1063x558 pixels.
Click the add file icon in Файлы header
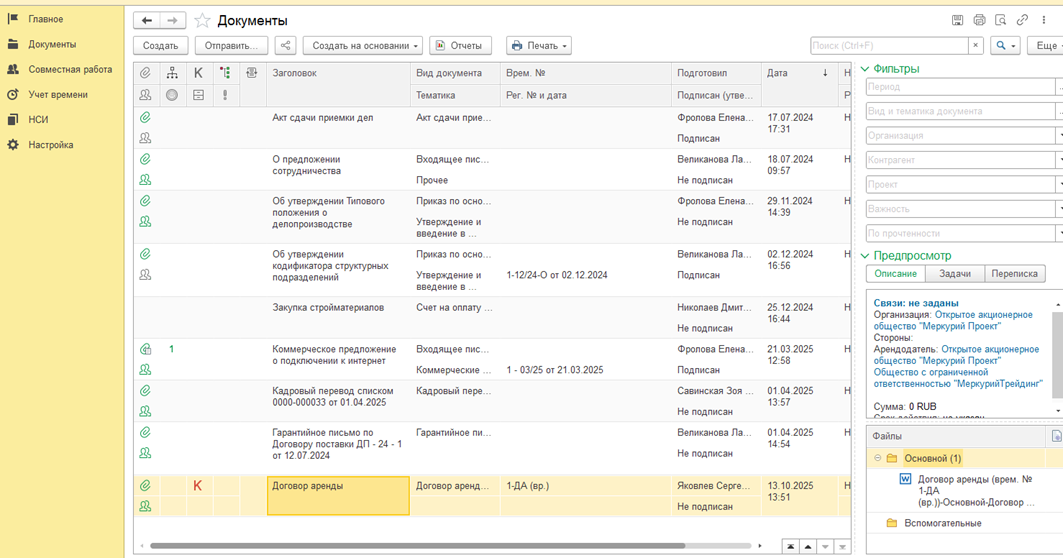coord(1056,436)
